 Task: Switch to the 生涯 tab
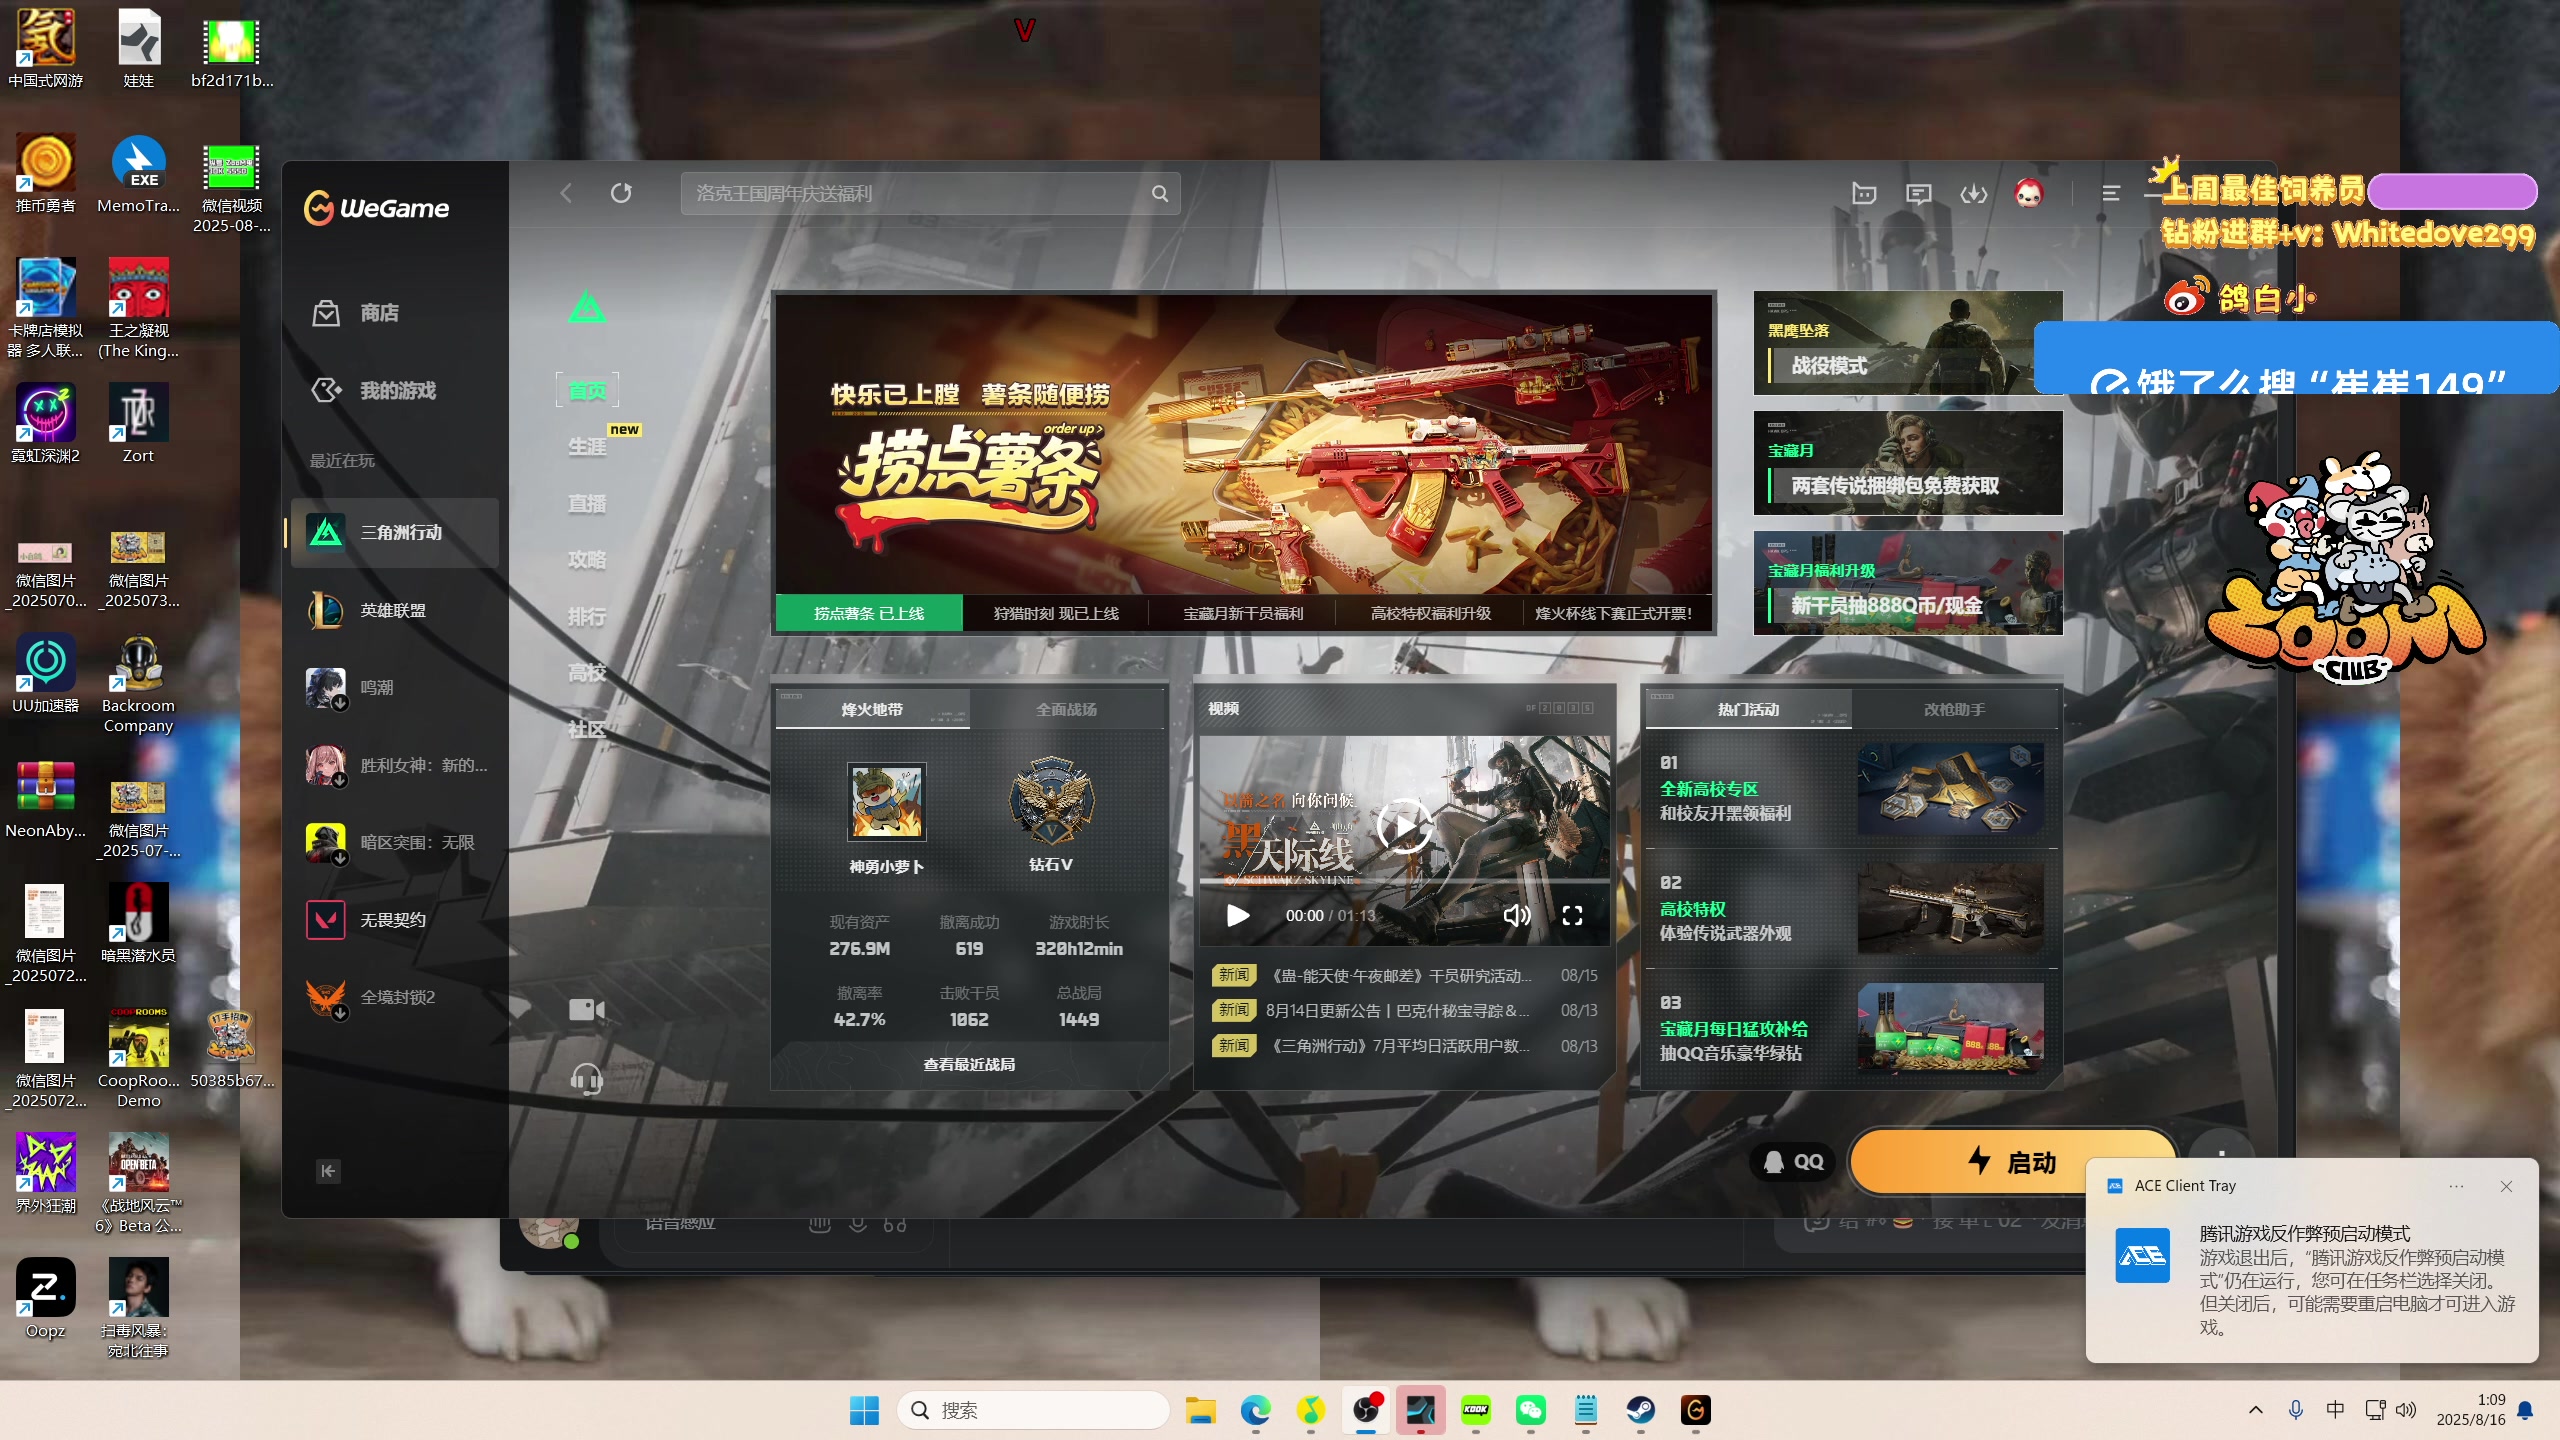tap(587, 447)
